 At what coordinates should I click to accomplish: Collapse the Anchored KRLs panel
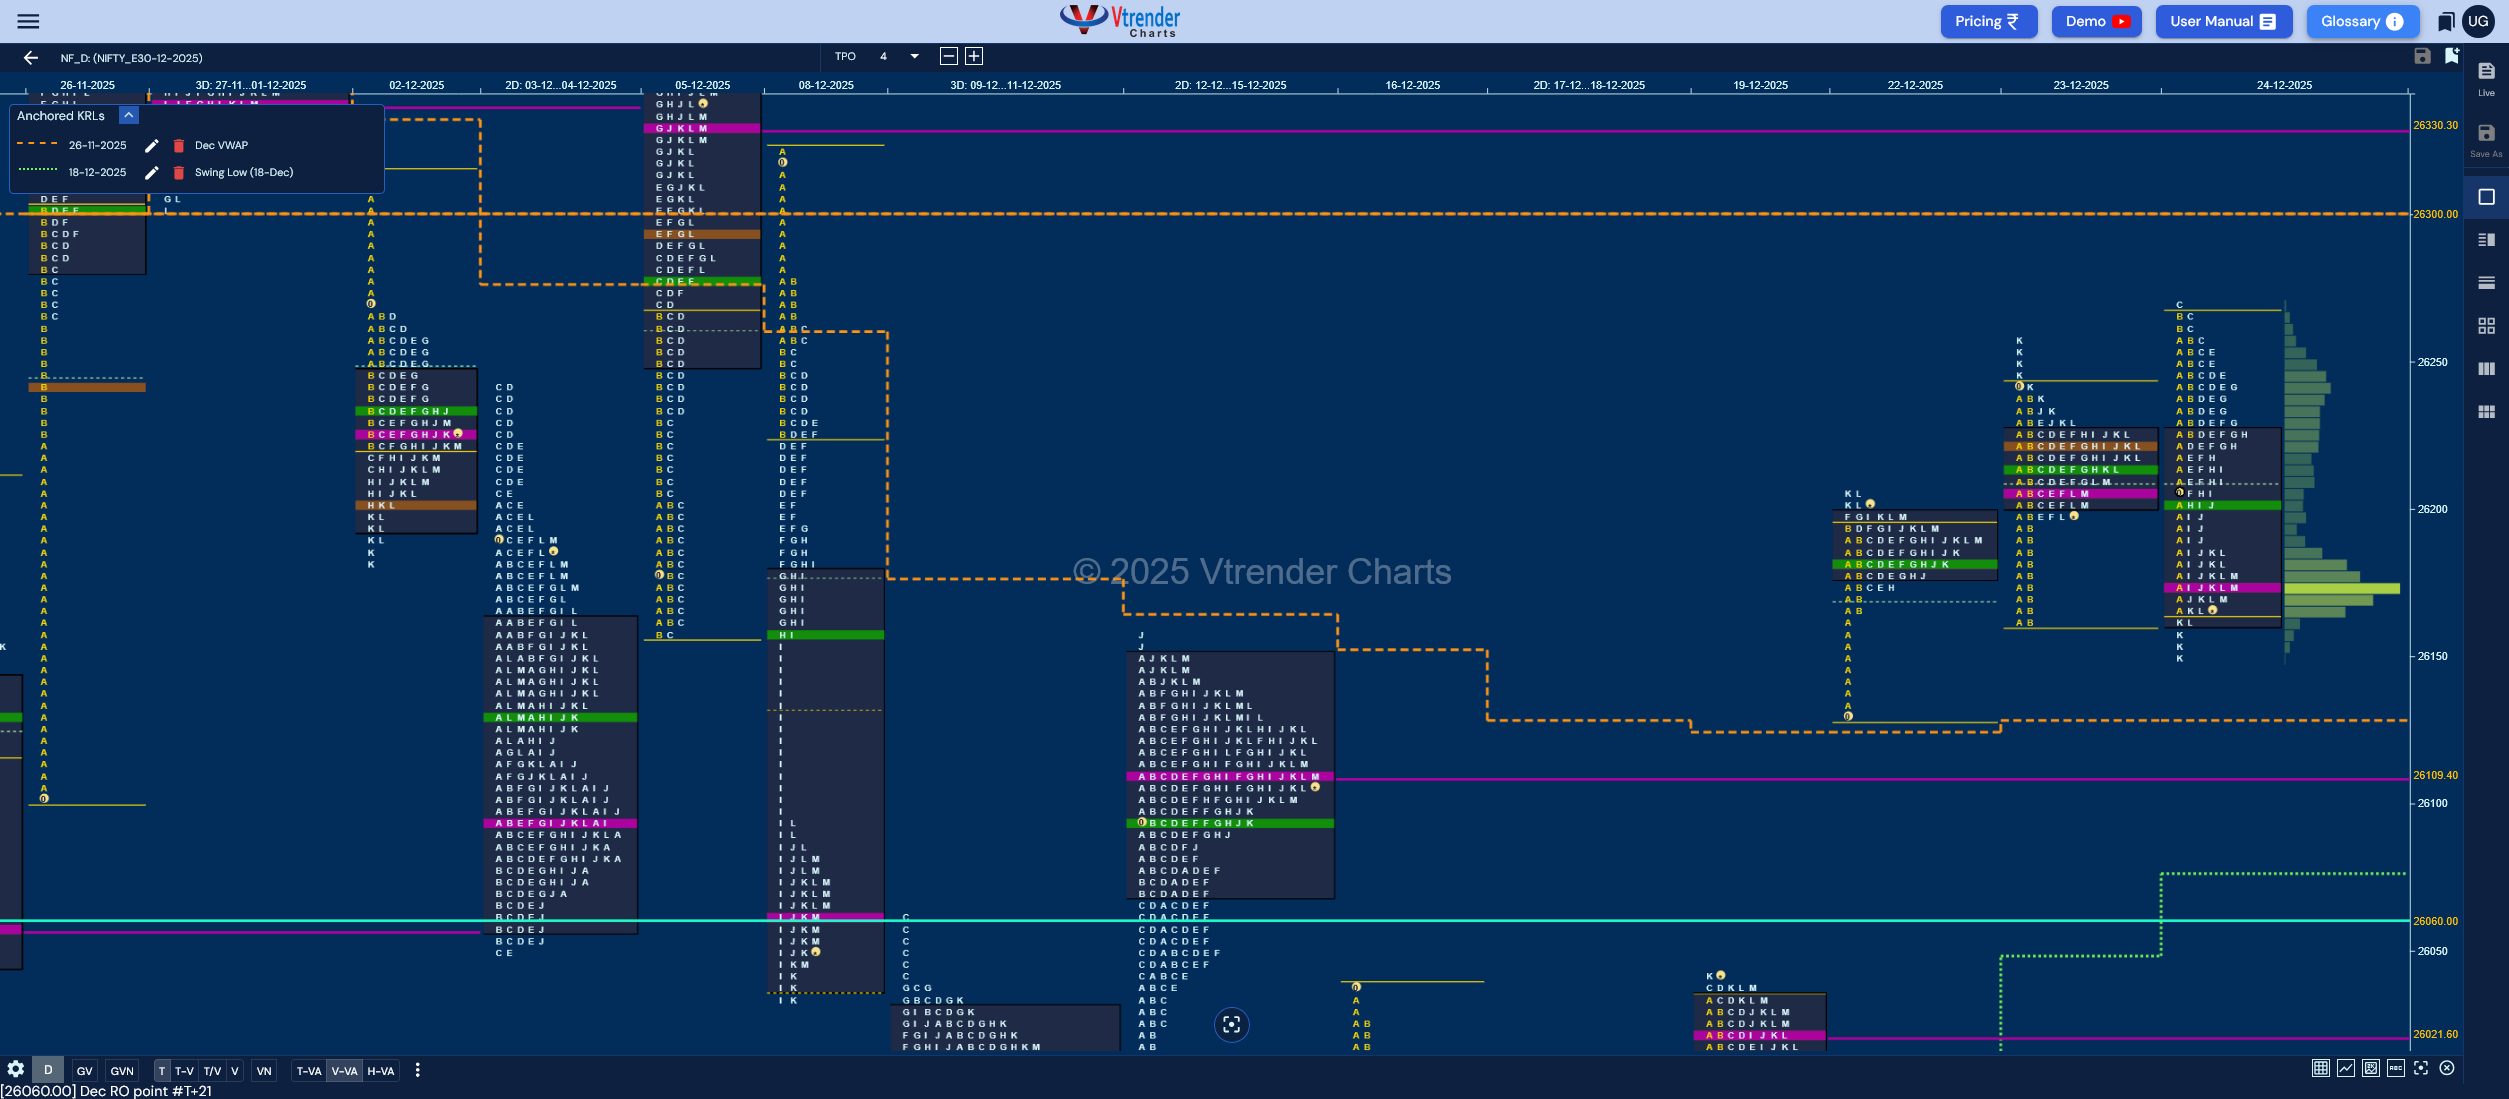tap(128, 115)
